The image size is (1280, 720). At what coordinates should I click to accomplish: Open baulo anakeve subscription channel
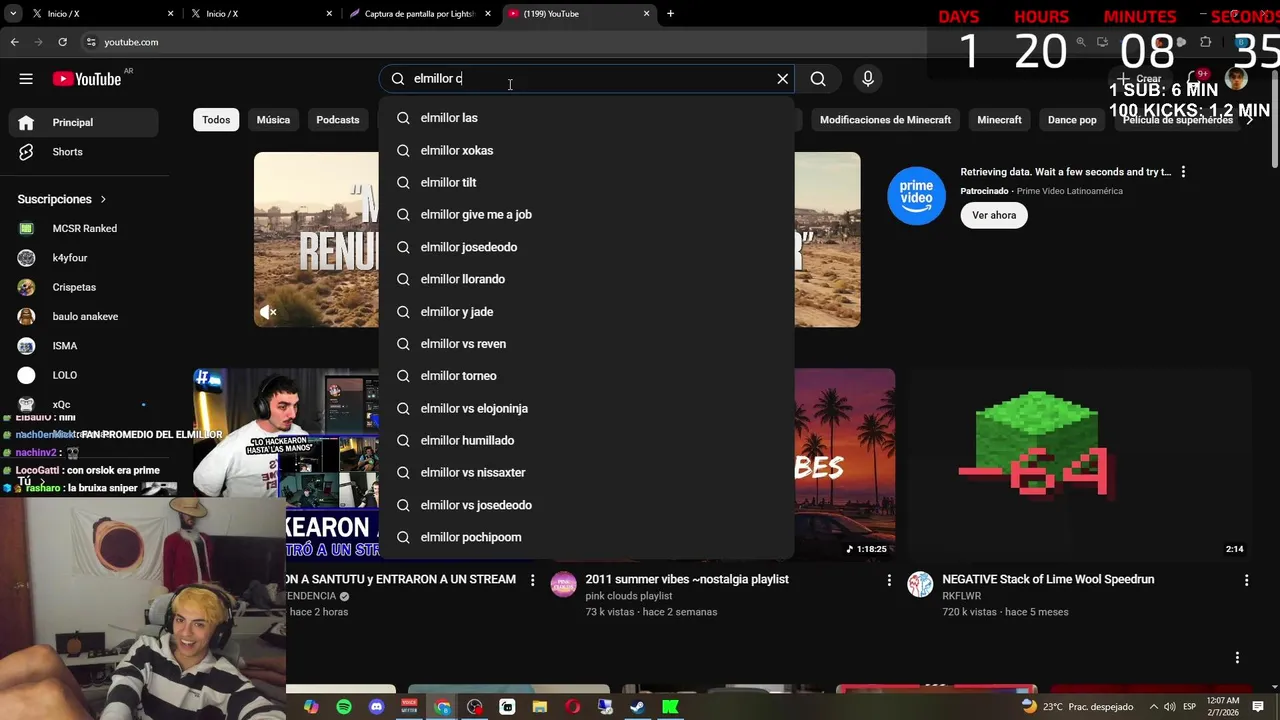coord(84,316)
